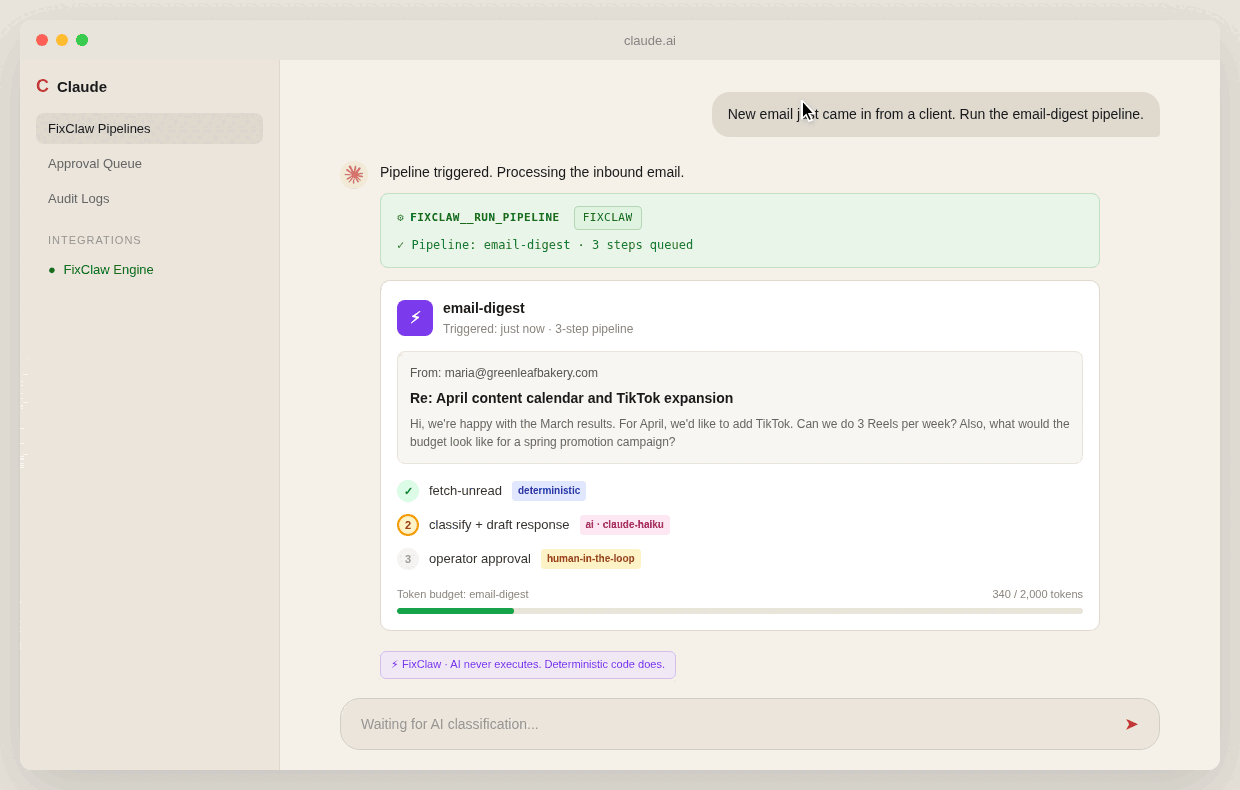The width and height of the screenshot is (1240, 790).
Task: Click the 'fetch-unread' step label
Action: coord(465,491)
